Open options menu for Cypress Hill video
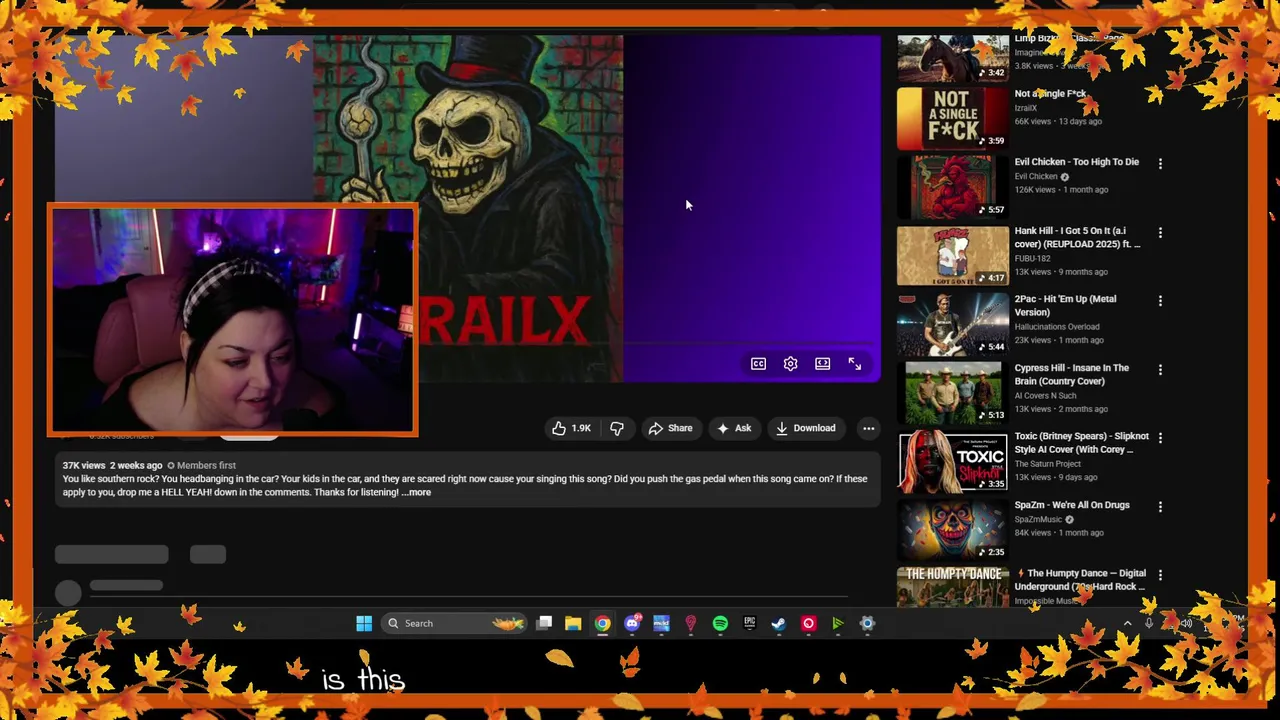The height and width of the screenshot is (720, 1280). [x=1160, y=369]
